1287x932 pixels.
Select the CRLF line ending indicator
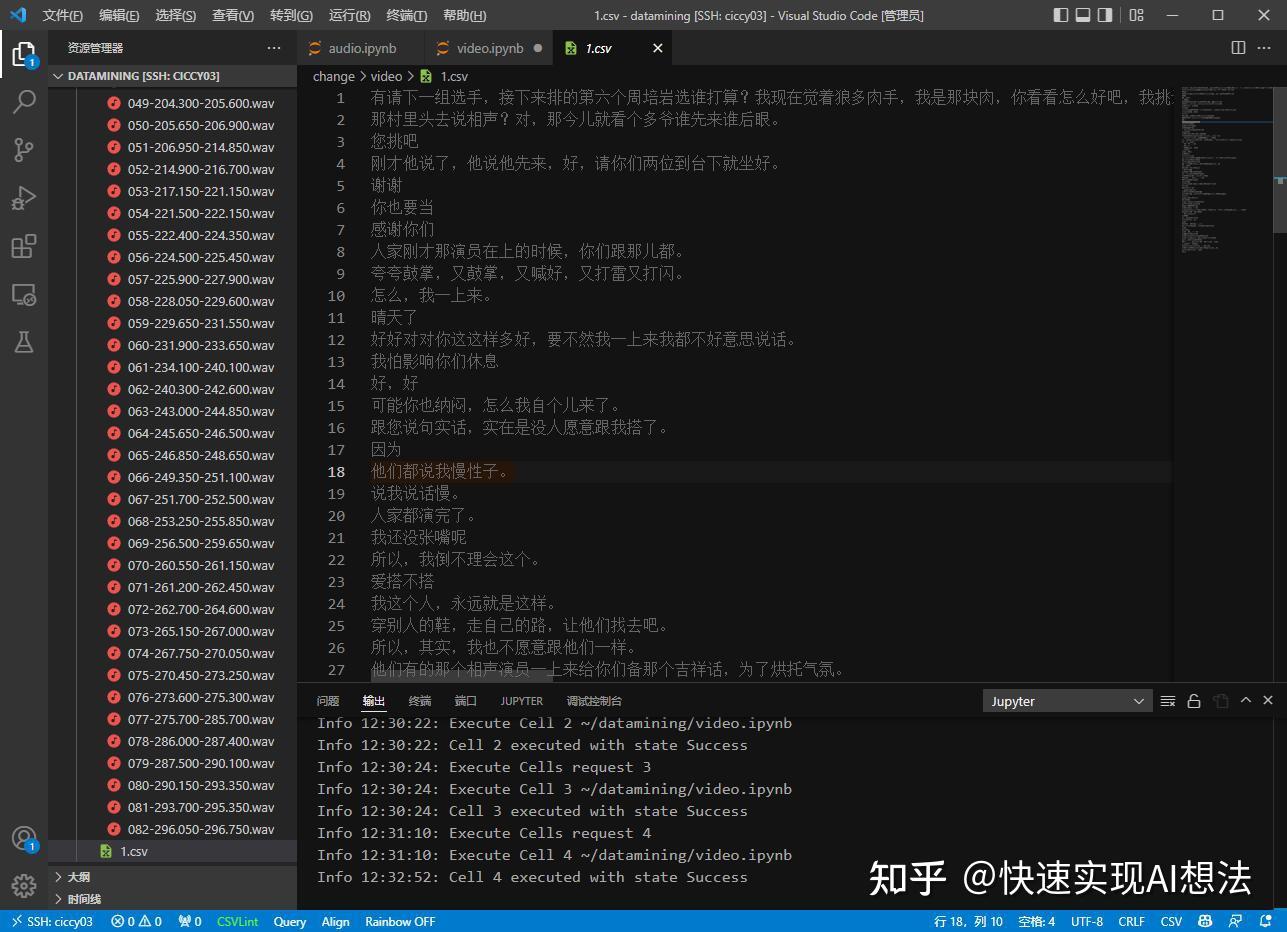tap(1131, 921)
